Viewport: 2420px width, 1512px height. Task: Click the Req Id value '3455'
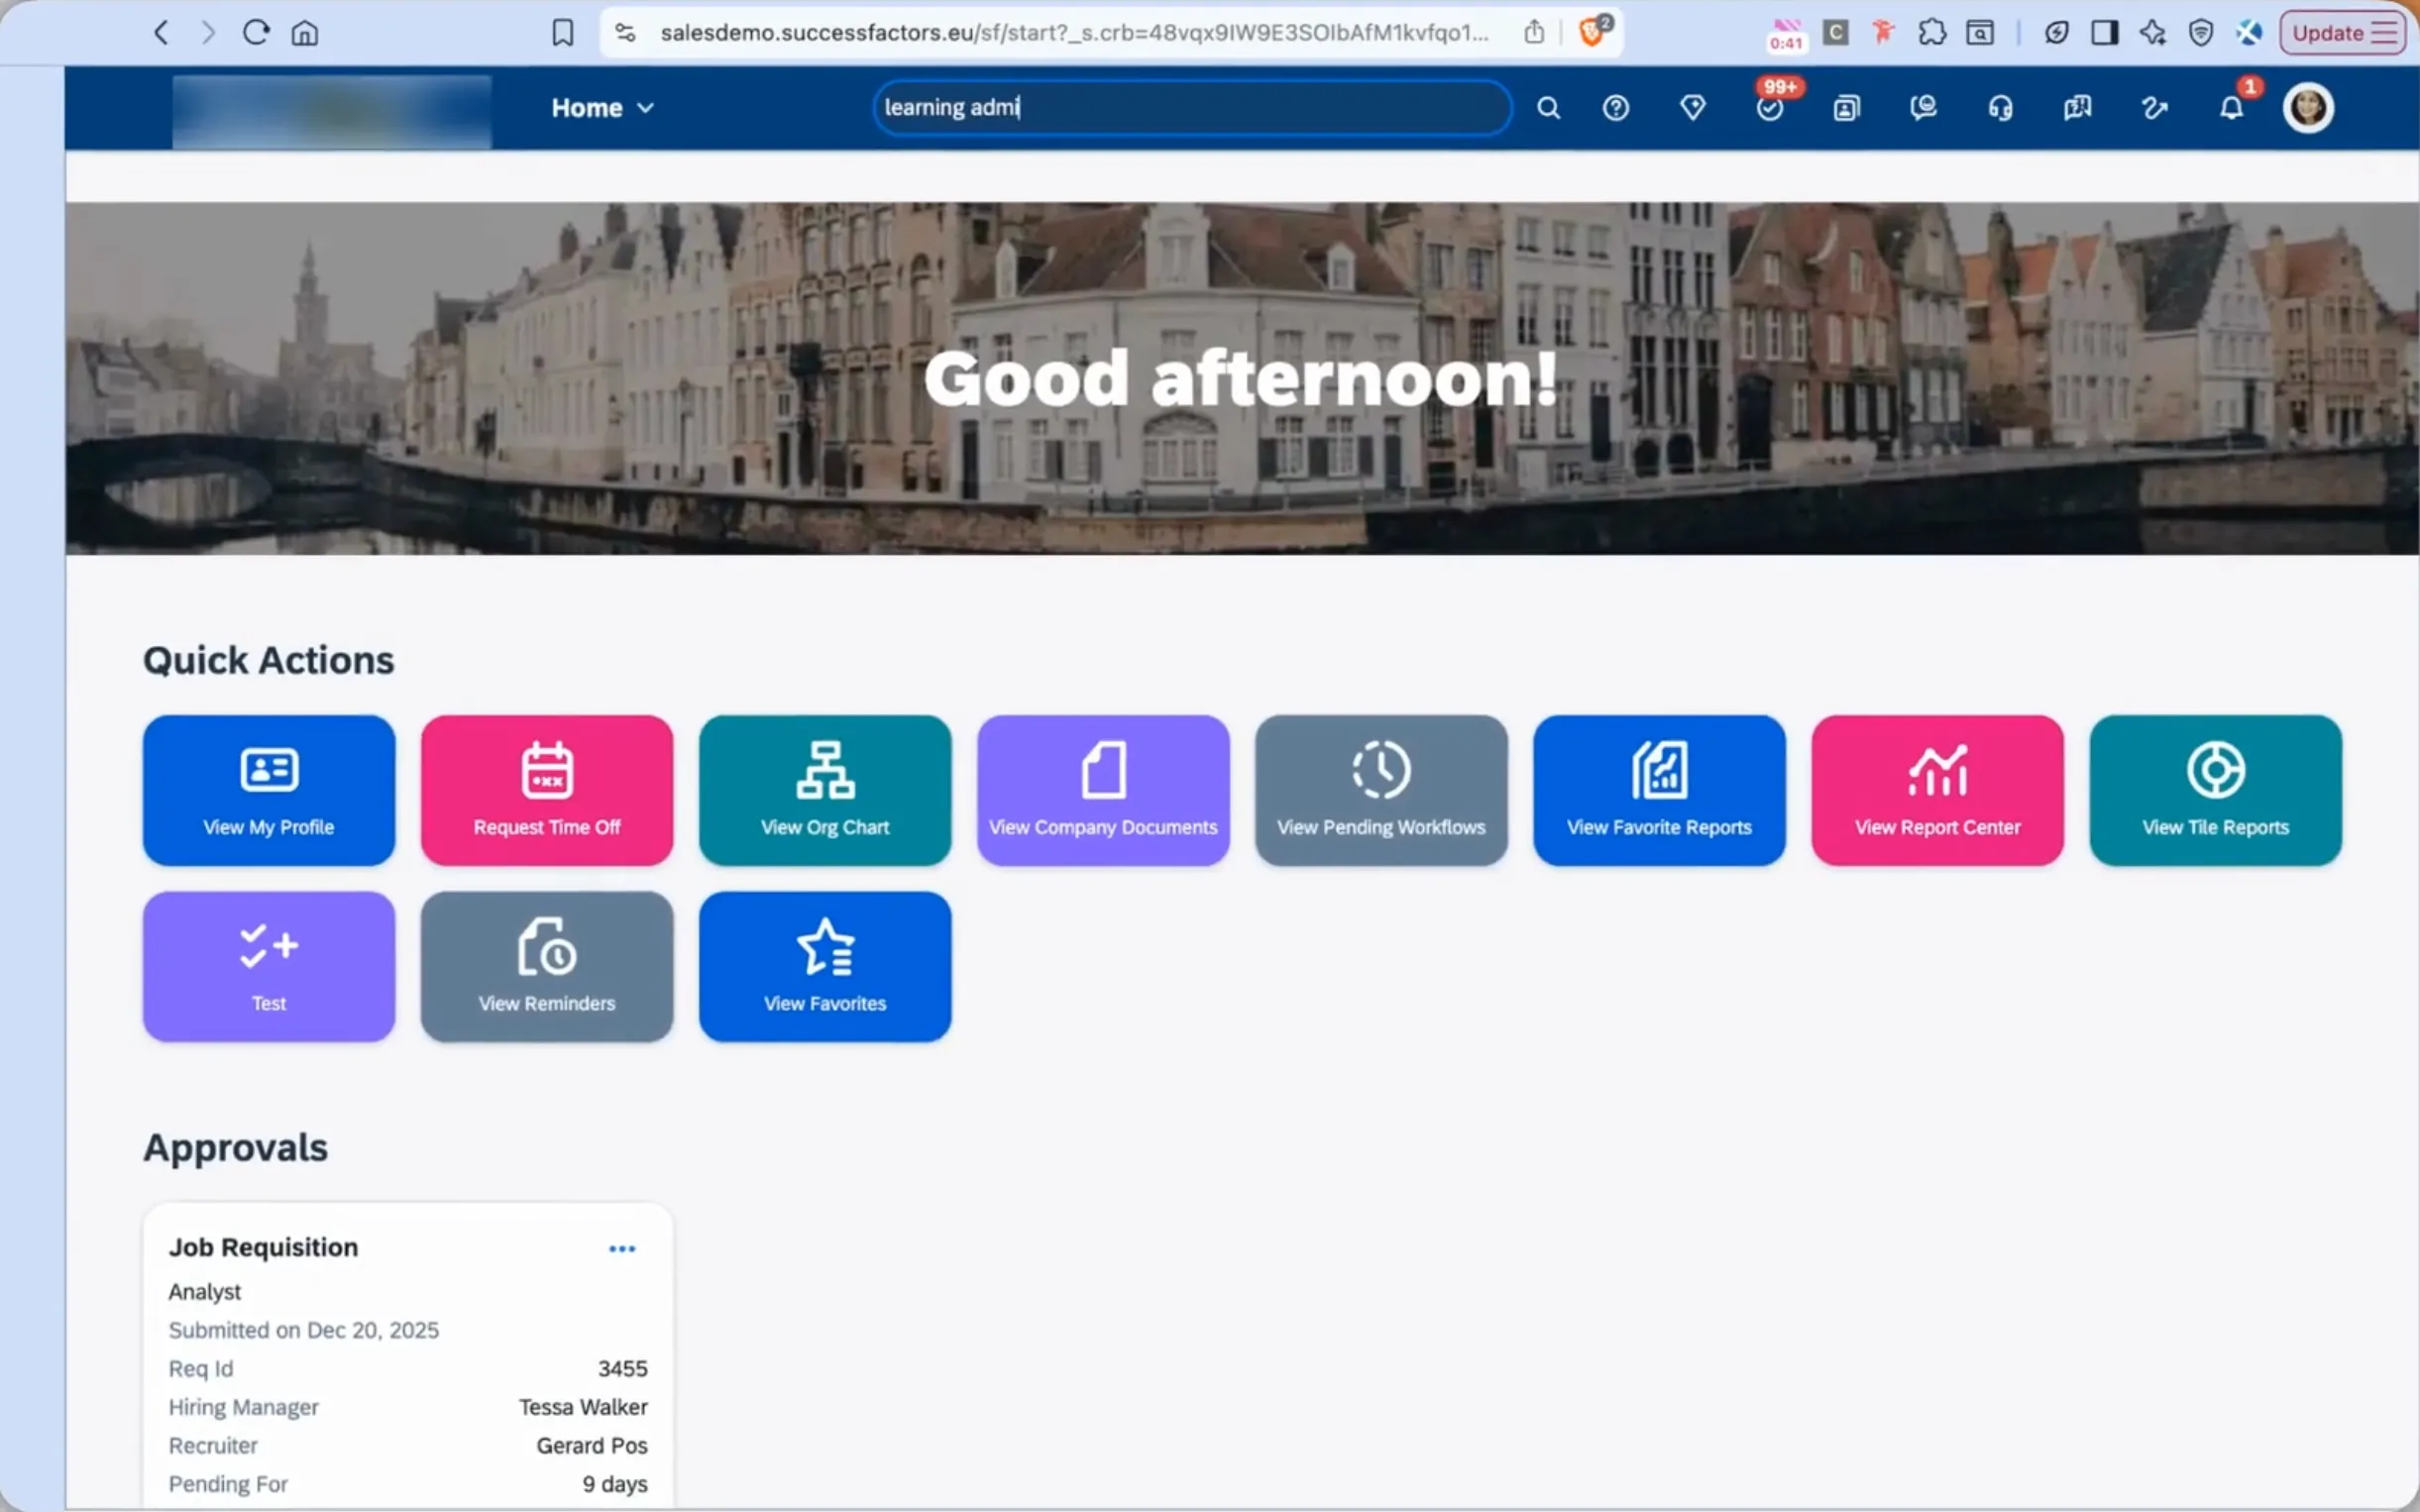pos(622,1368)
